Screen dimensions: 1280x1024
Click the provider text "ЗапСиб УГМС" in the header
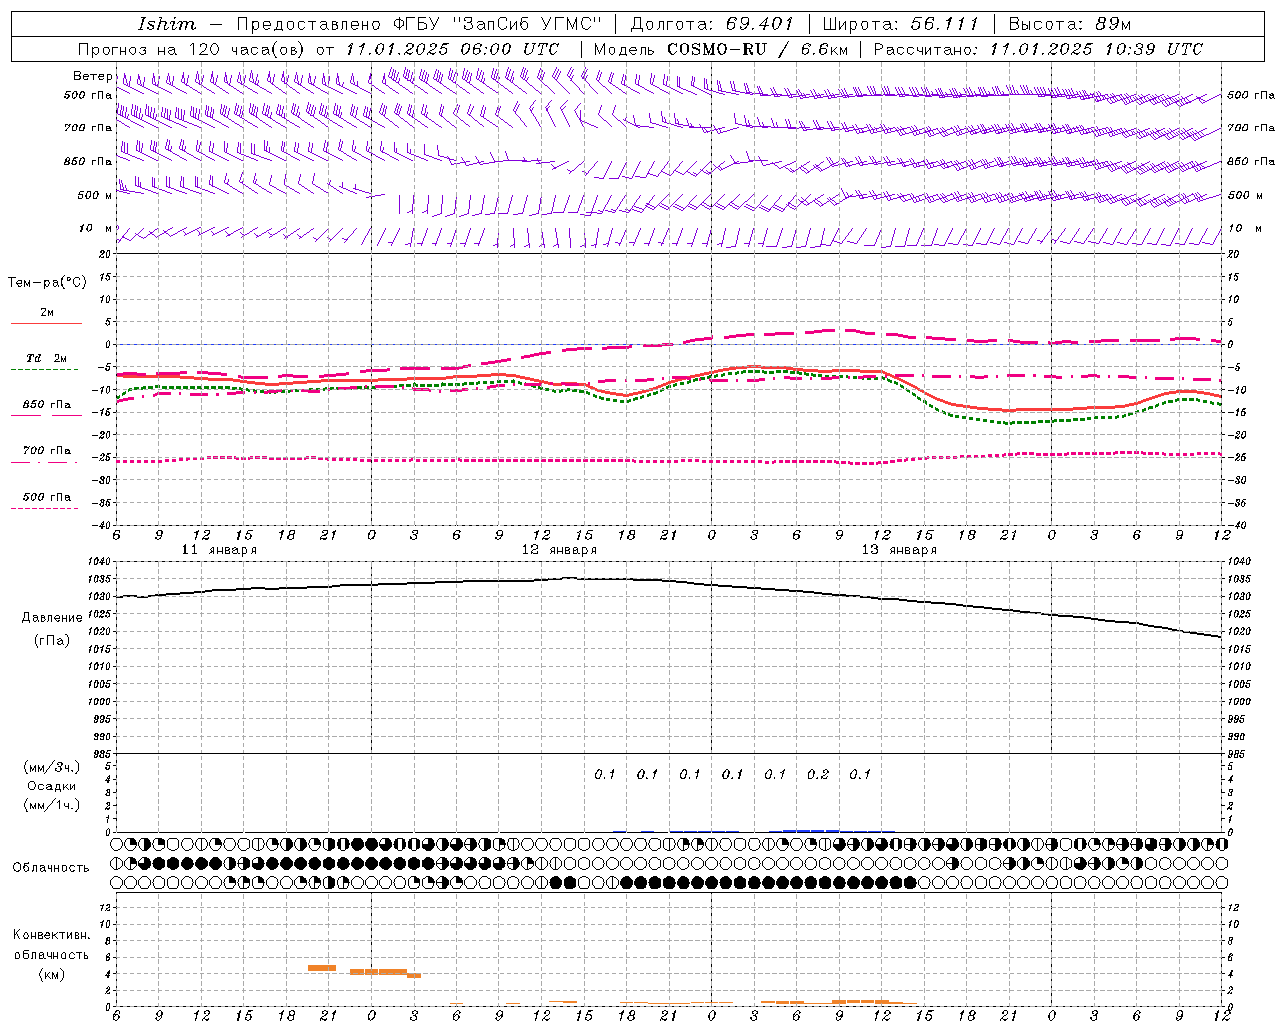[528, 23]
